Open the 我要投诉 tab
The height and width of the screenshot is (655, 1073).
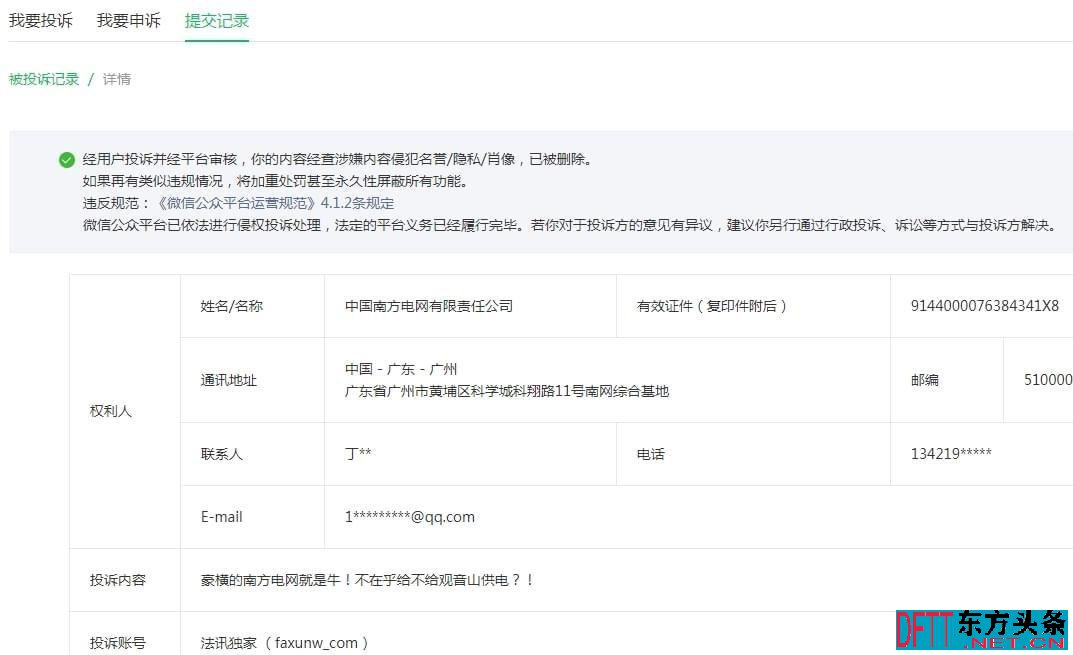tap(40, 21)
